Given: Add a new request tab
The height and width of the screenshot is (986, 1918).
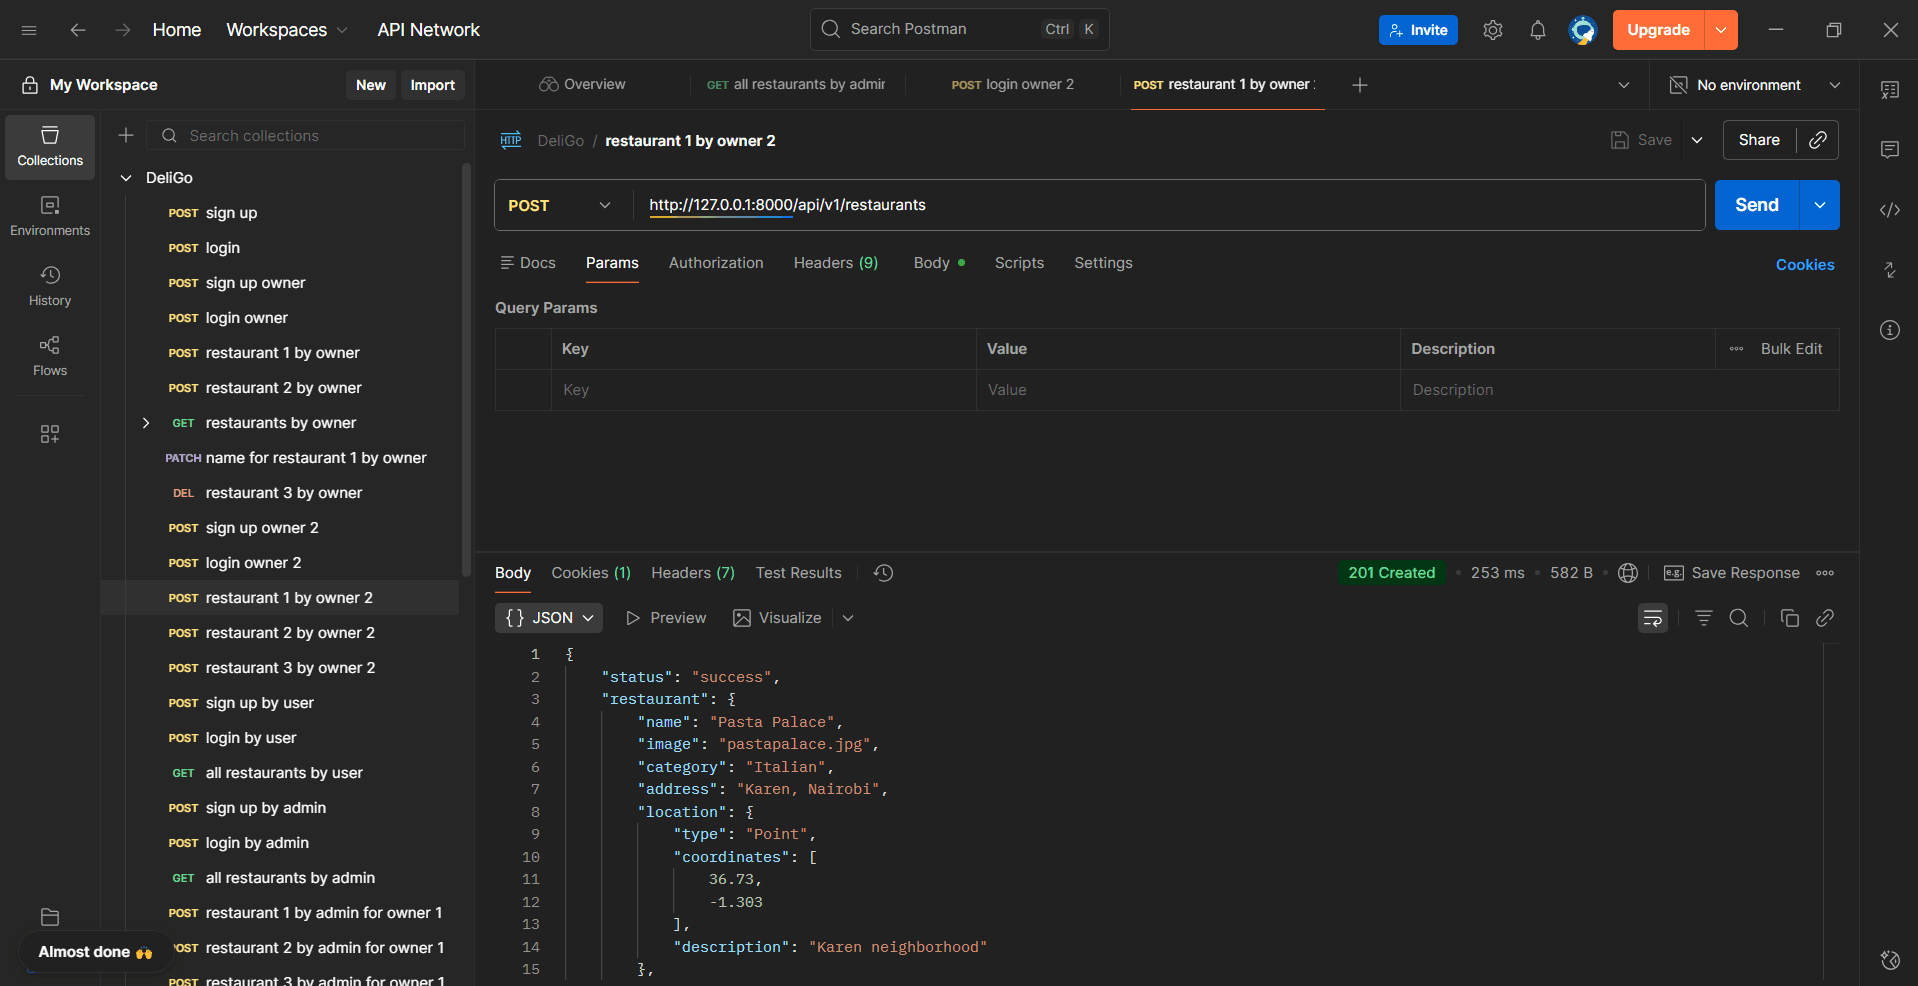Looking at the screenshot, I should [1360, 85].
